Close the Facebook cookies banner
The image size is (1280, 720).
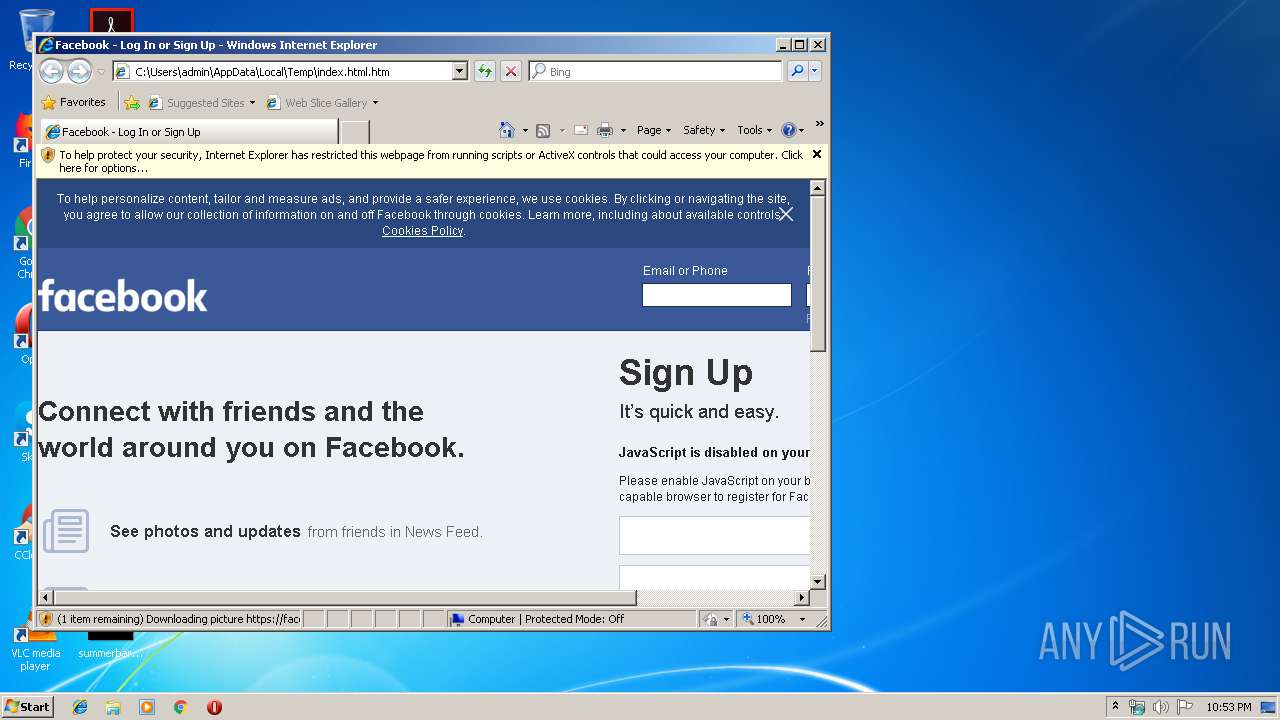786,214
